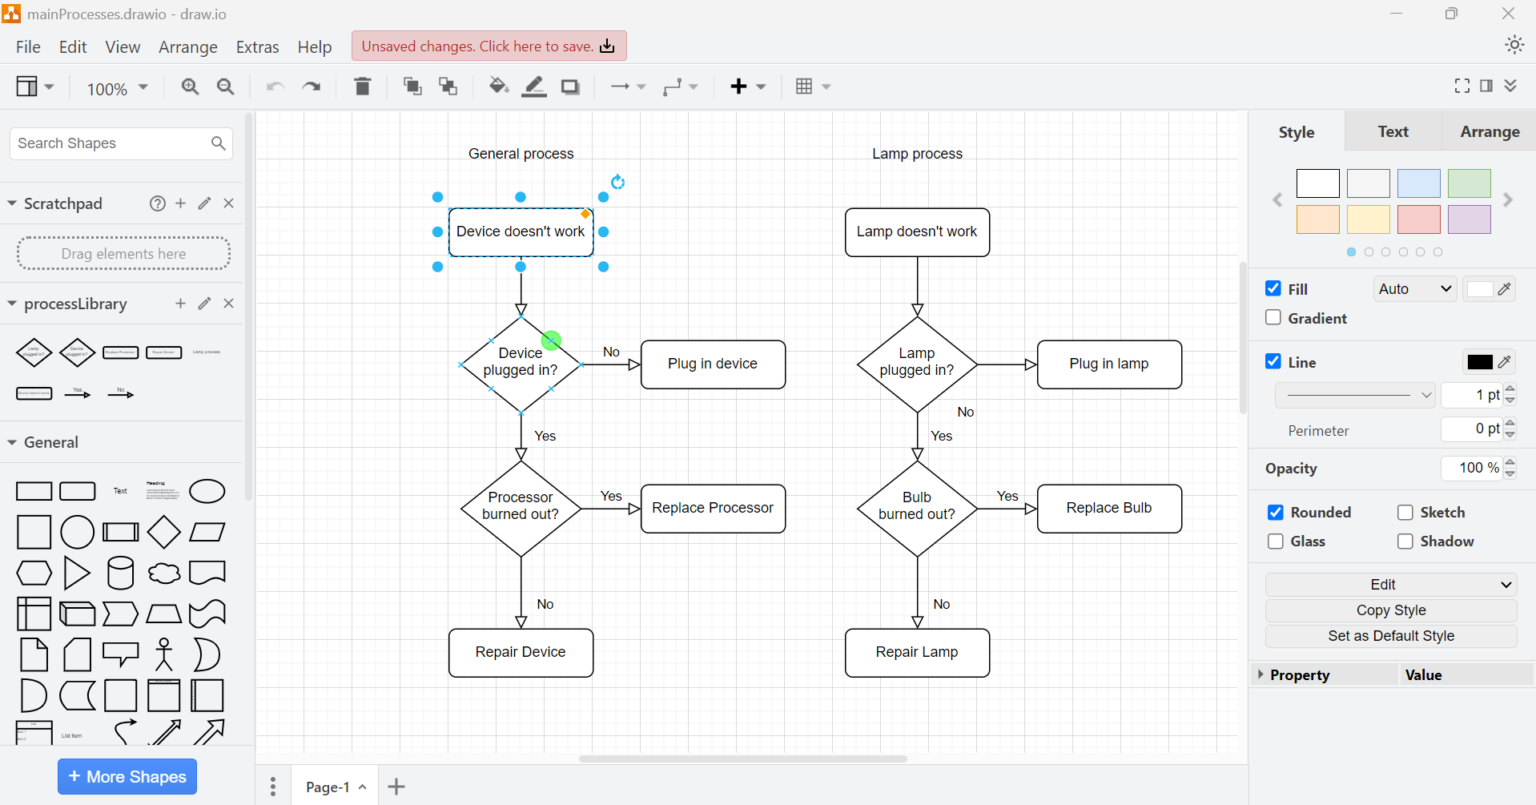Screen dimensions: 1536x805
Task: Click the Delete trash icon
Action: point(362,86)
